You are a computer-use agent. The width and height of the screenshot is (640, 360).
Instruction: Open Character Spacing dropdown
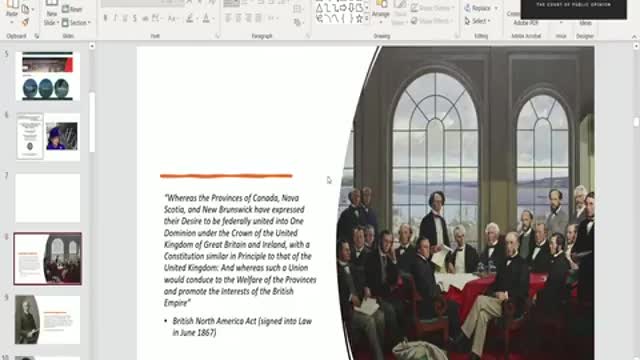(156, 18)
